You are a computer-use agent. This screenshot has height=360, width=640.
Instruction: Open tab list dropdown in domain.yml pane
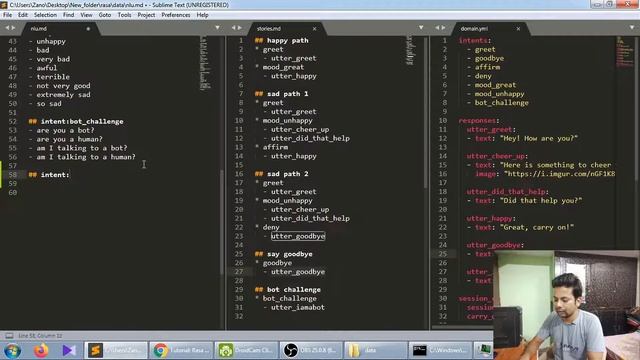click(632, 28)
